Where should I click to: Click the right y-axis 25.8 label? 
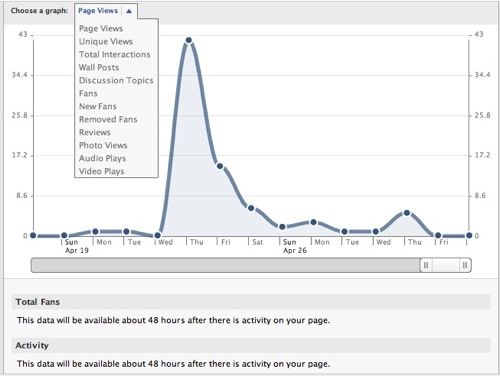coord(482,115)
